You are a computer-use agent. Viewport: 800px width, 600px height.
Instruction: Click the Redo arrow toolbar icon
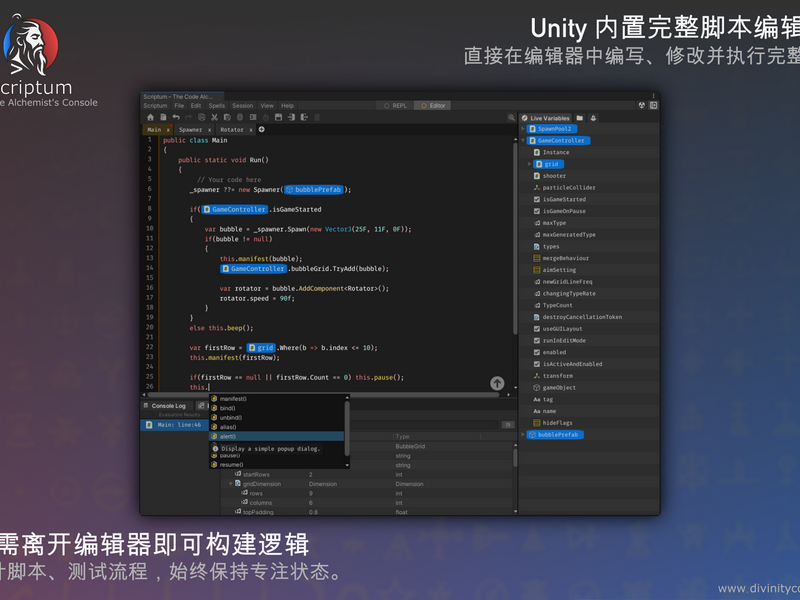coord(188,117)
